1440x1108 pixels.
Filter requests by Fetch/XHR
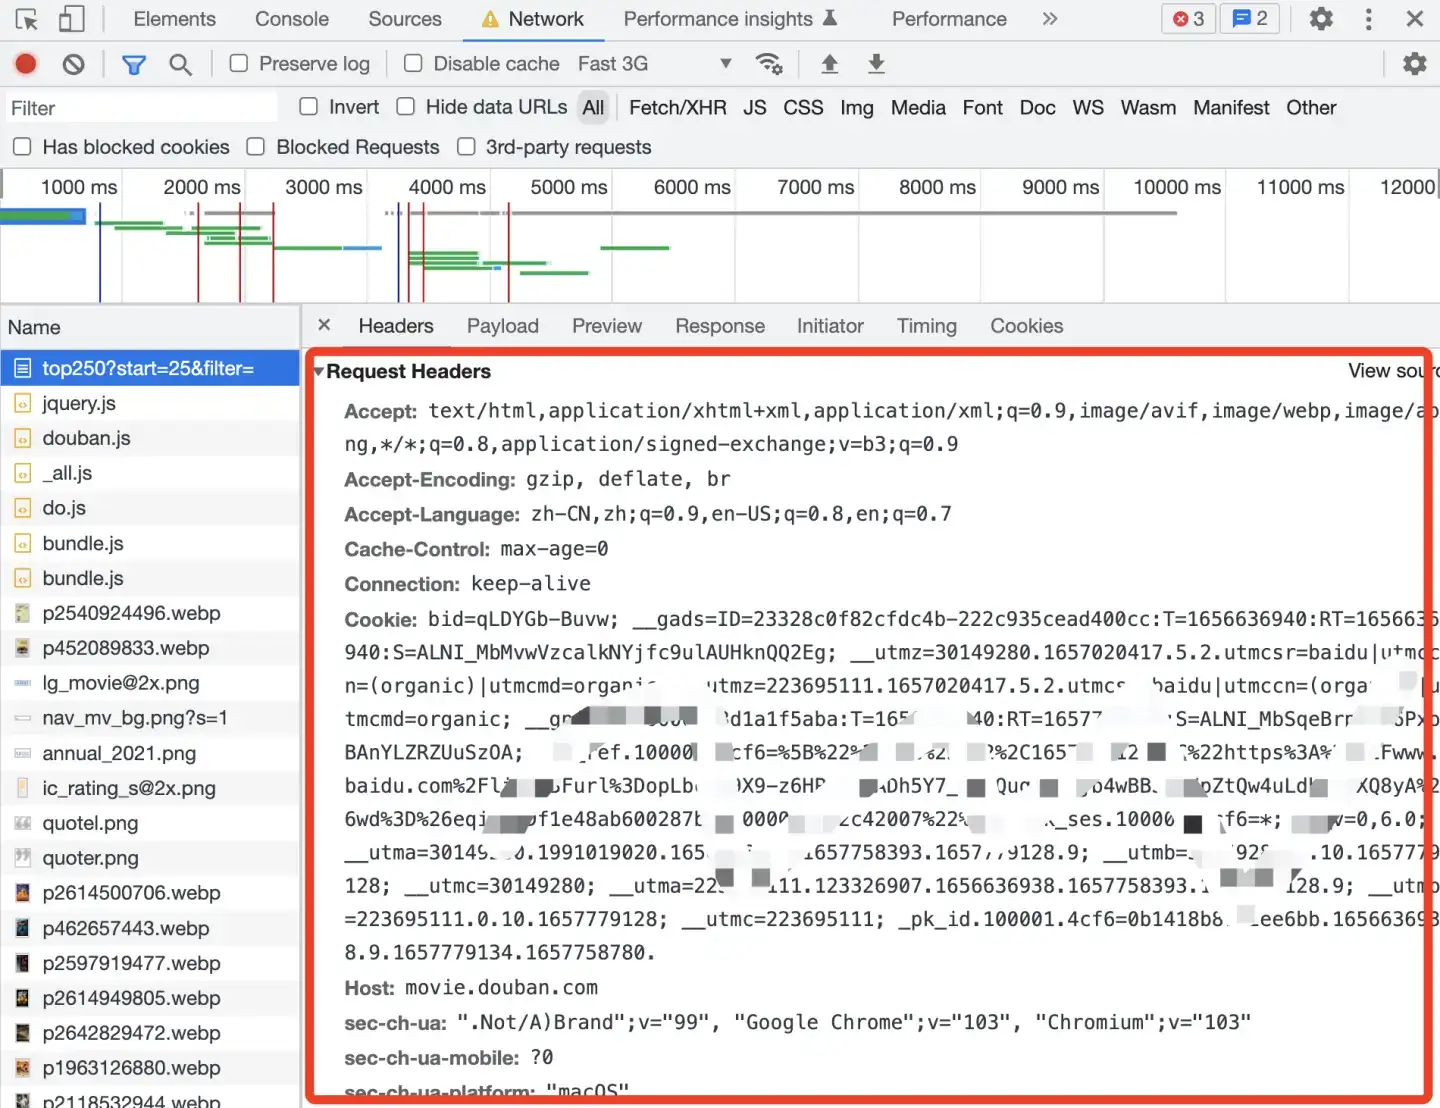678,107
